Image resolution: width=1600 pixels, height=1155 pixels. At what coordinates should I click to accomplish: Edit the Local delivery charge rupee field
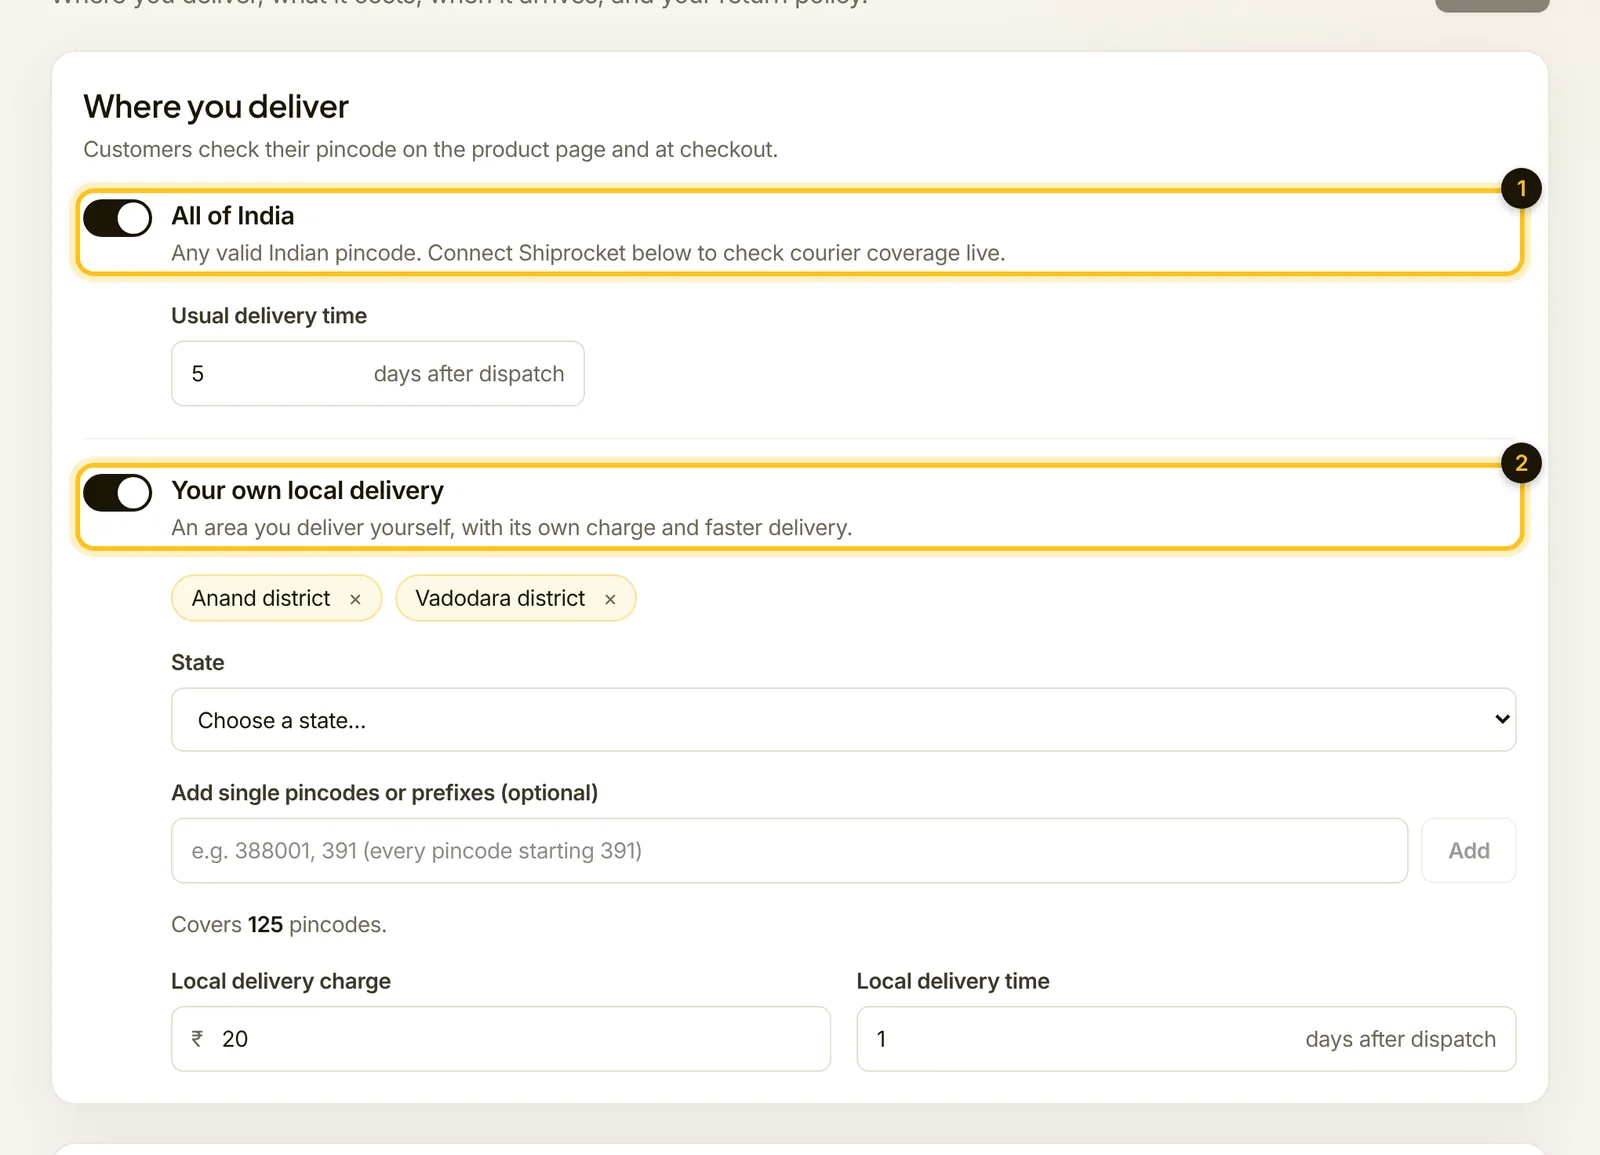[x=500, y=1038]
